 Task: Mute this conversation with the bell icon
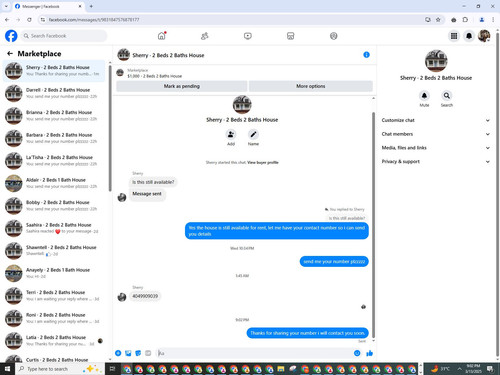click(x=424, y=96)
